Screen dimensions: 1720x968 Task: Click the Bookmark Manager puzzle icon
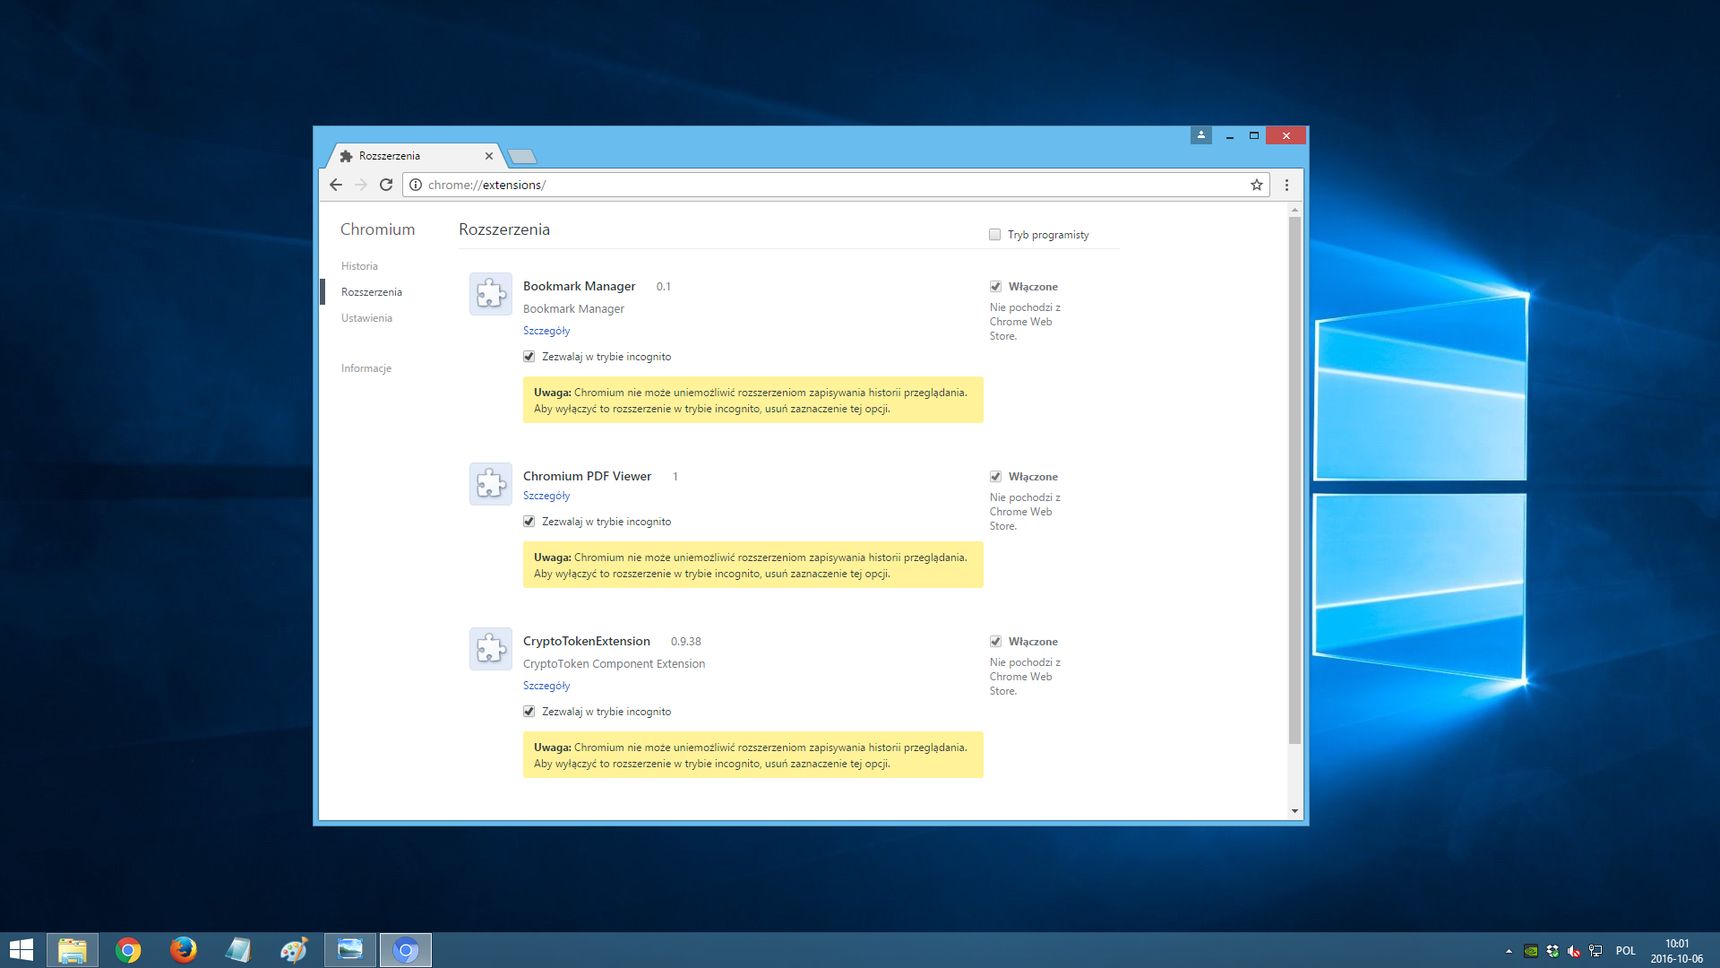(x=491, y=294)
